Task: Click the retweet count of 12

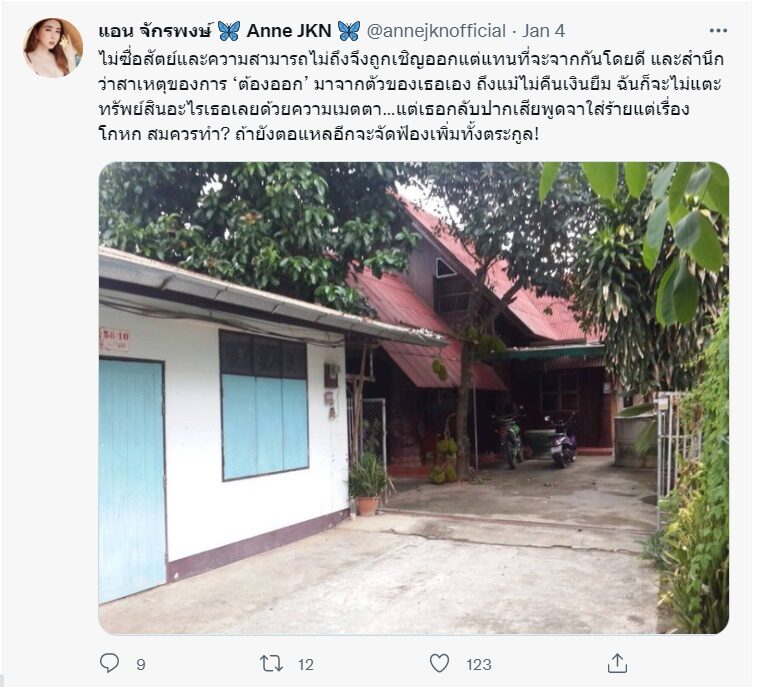Action: click(305, 664)
